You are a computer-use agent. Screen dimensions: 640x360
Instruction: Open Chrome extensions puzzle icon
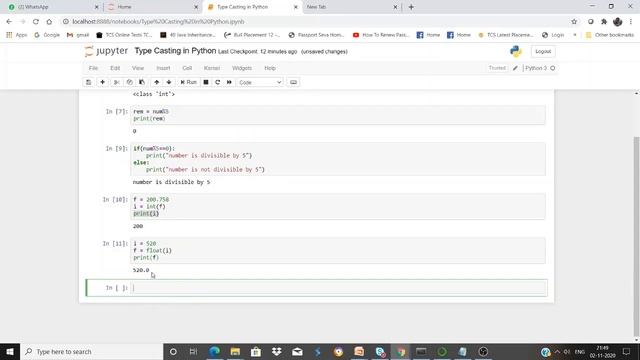click(x=604, y=22)
